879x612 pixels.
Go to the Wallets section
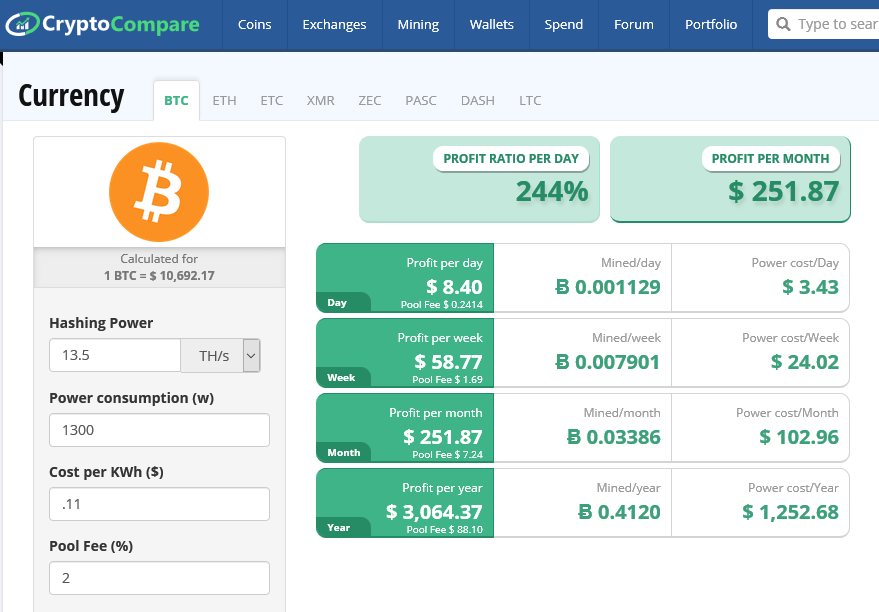coord(491,23)
